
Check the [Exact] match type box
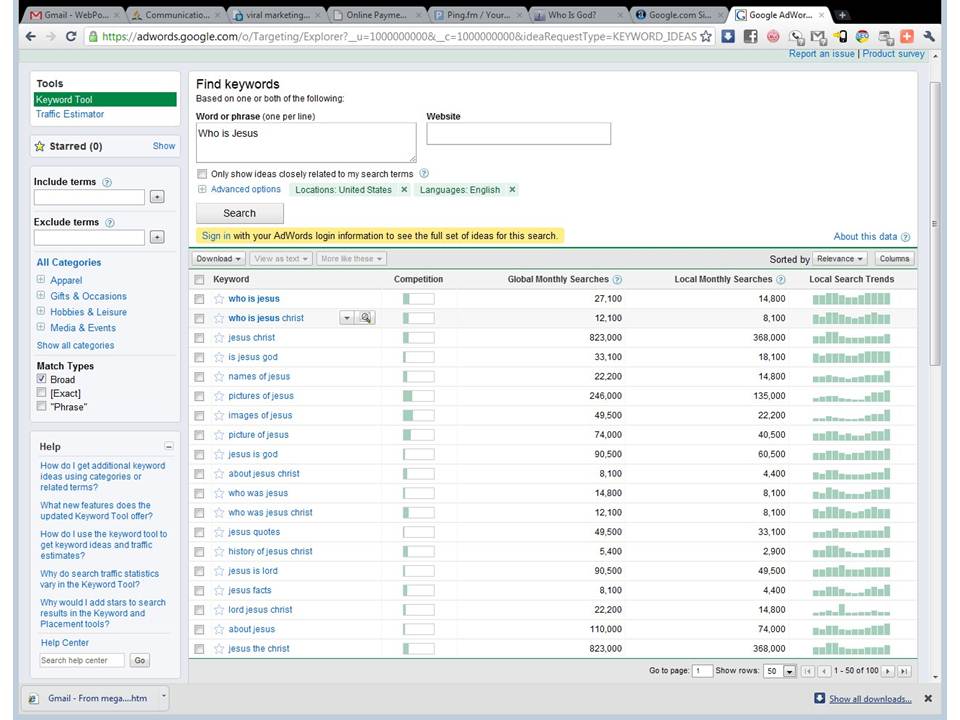tap(41, 394)
